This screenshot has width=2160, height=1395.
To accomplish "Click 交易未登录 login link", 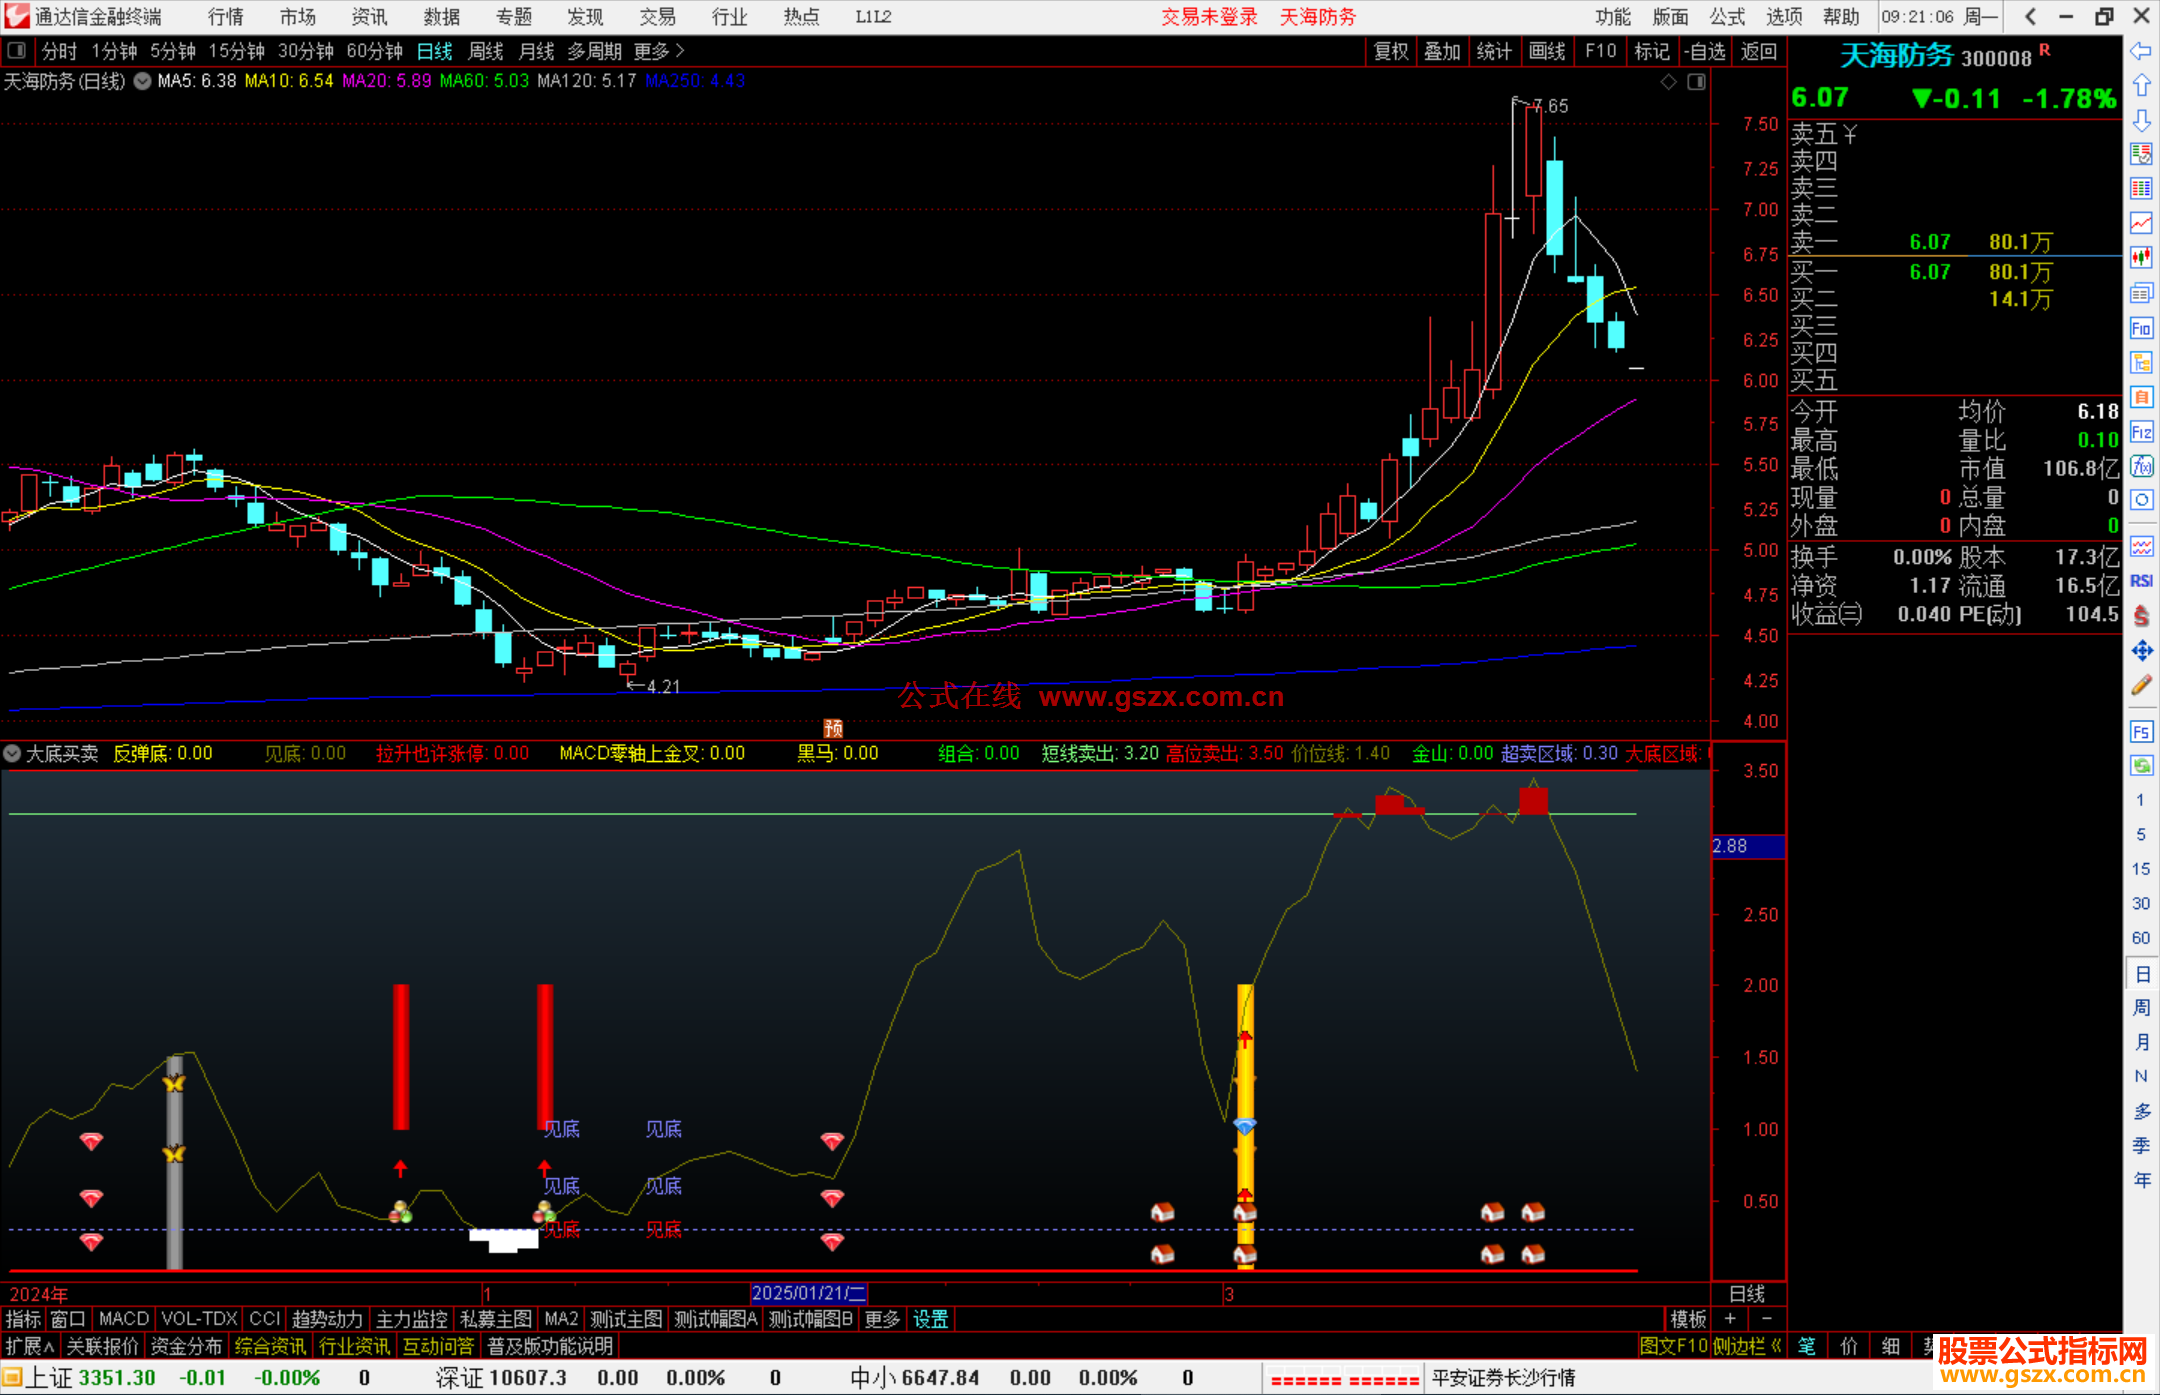I will click(1209, 17).
